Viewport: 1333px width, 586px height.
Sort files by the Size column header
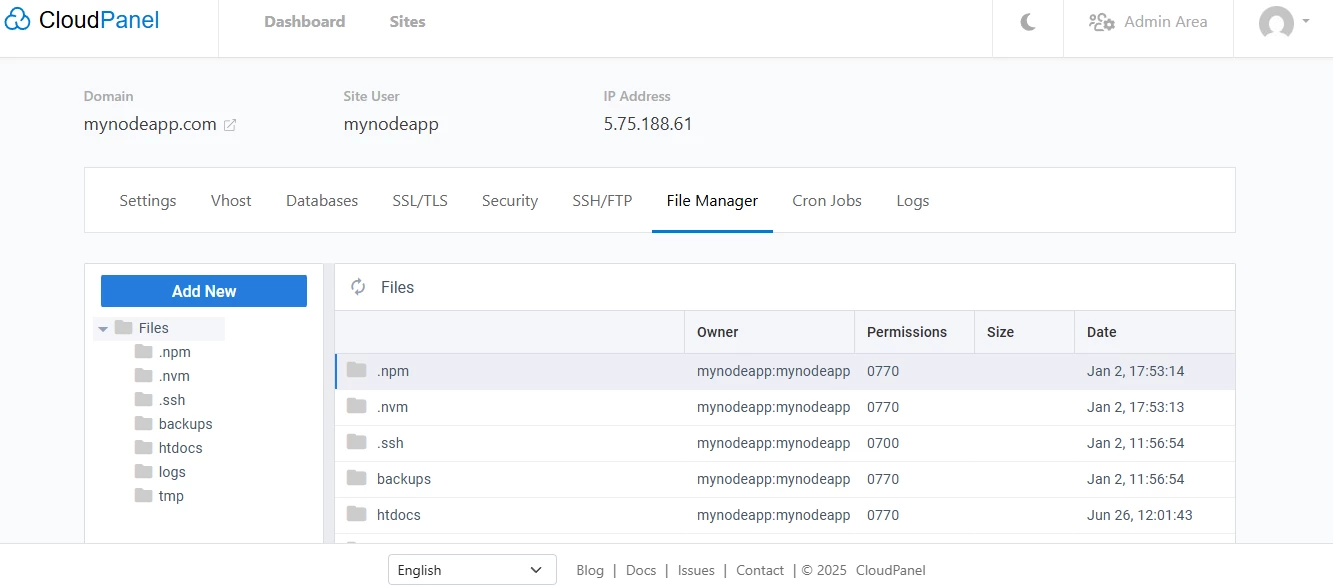[1000, 331]
